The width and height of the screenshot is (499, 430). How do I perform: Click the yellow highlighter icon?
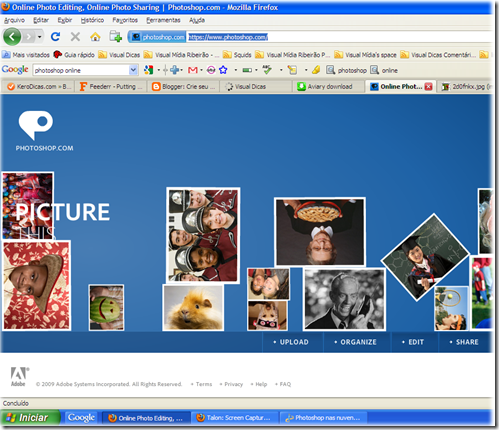[x=316, y=70]
